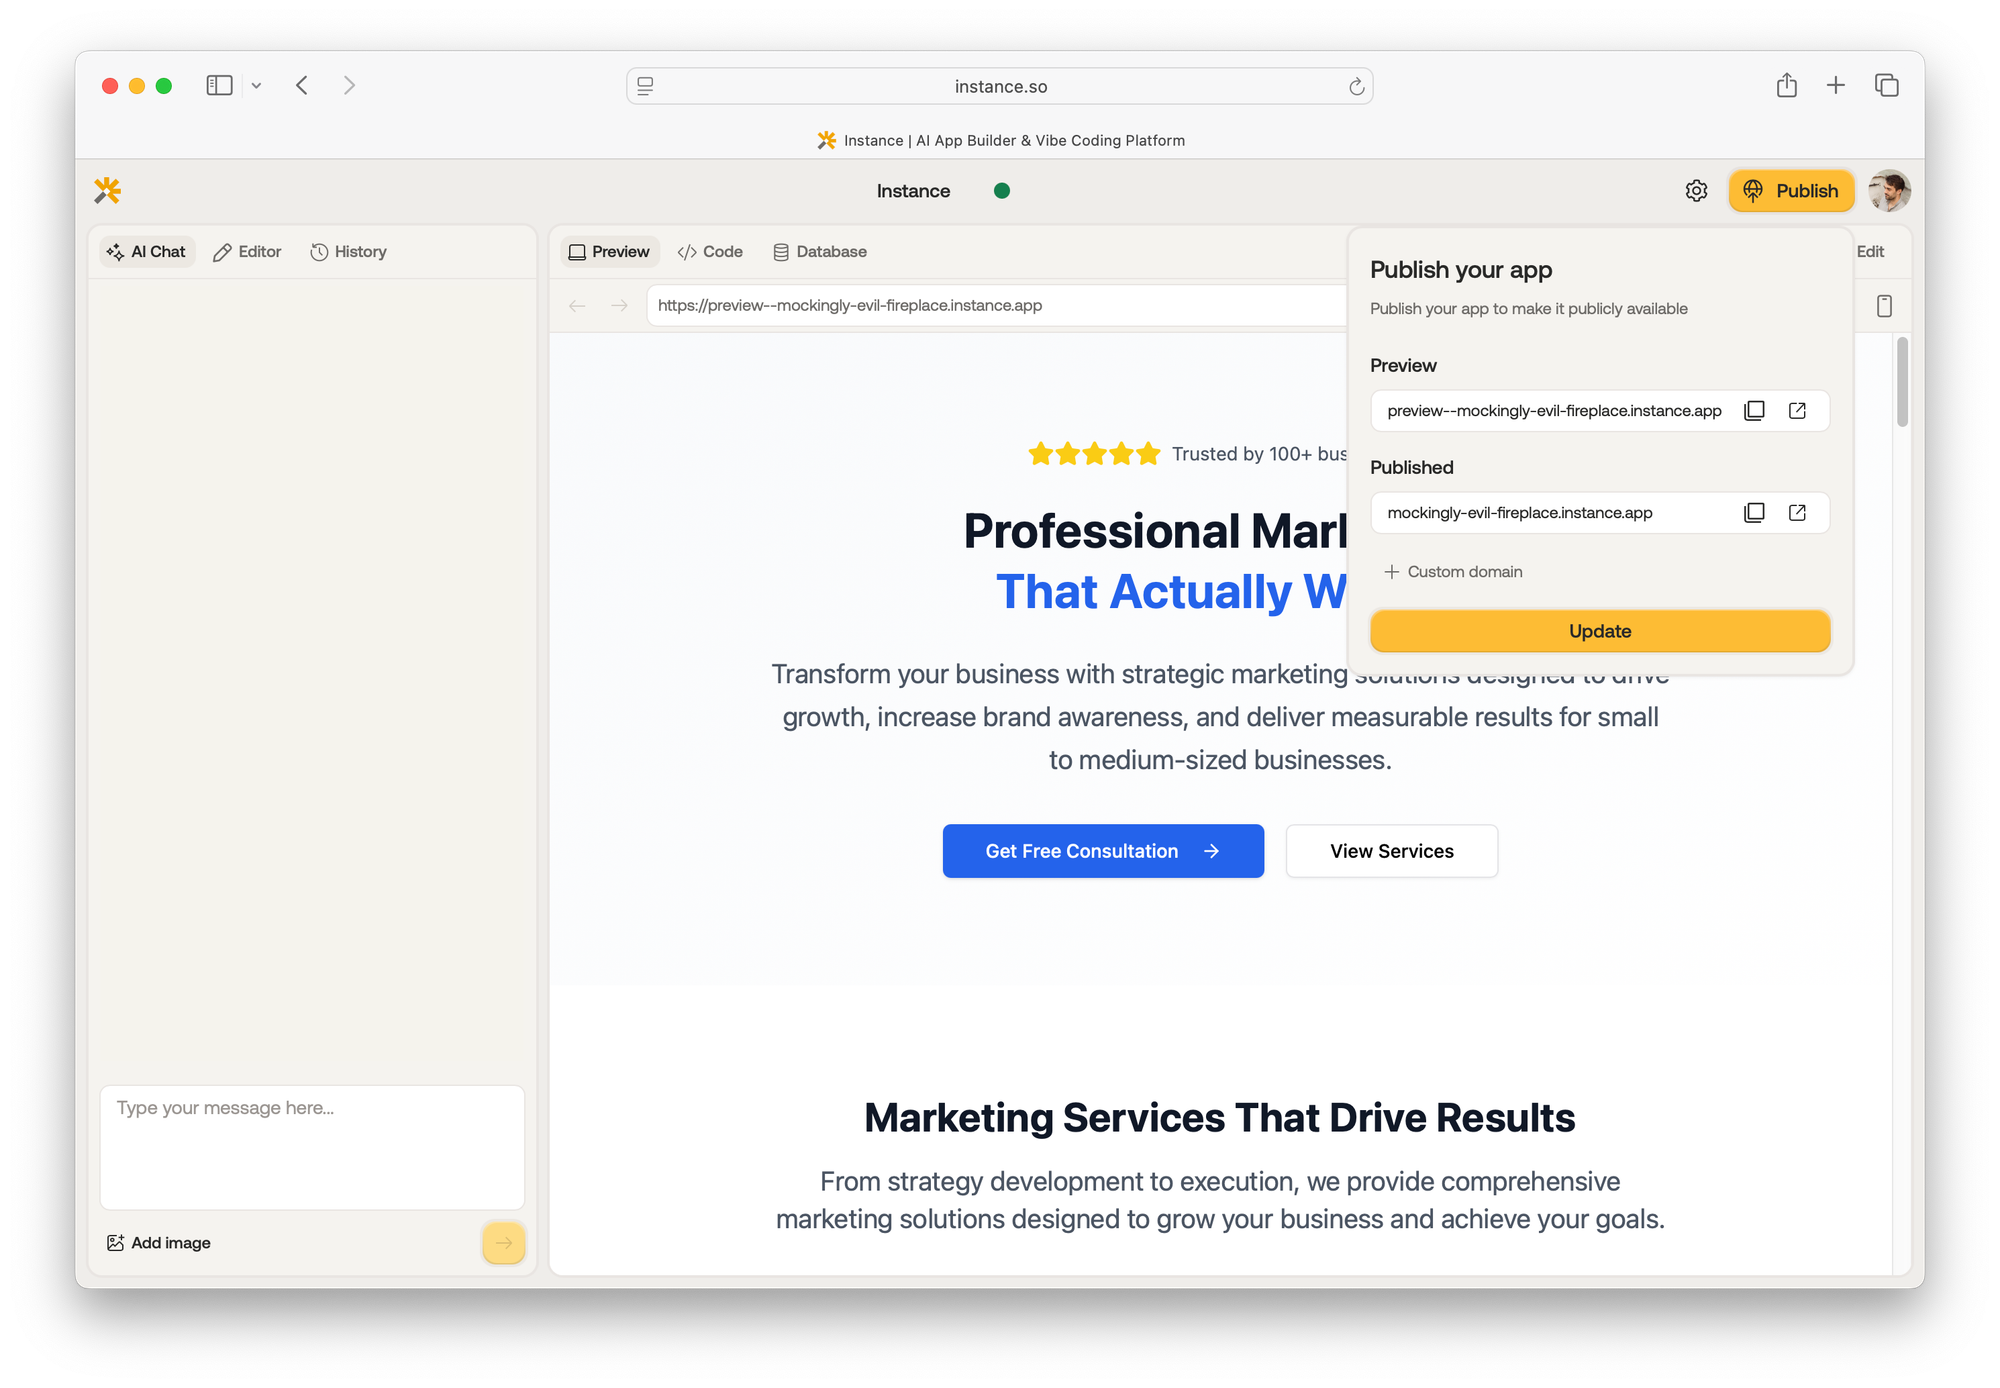Copy the preview URL to clipboard
Image resolution: width=2000 pixels, height=1388 pixels.
tap(1754, 411)
